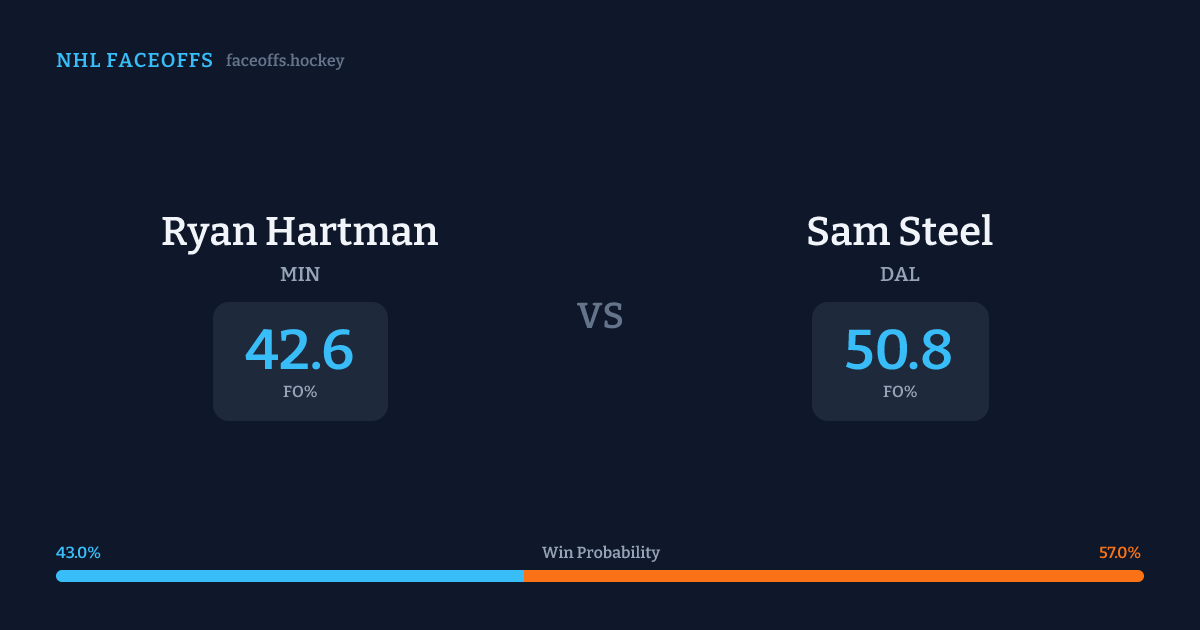Click the MIN team abbreviation
Image resolution: width=1200 pixels, height=630 pixels.
(300, 275)
